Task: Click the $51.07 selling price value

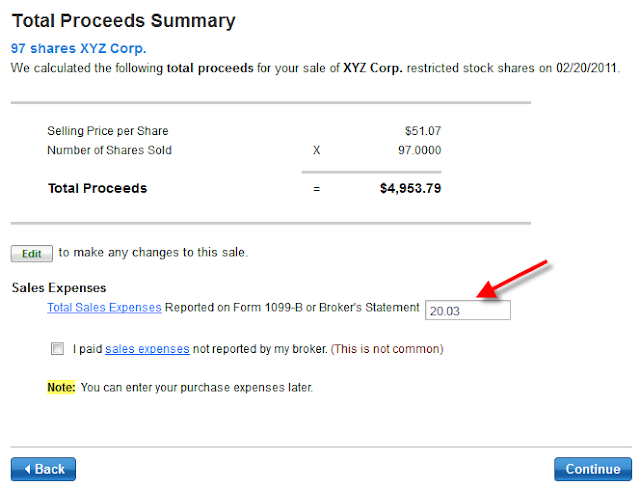Action: pos(423,132)
